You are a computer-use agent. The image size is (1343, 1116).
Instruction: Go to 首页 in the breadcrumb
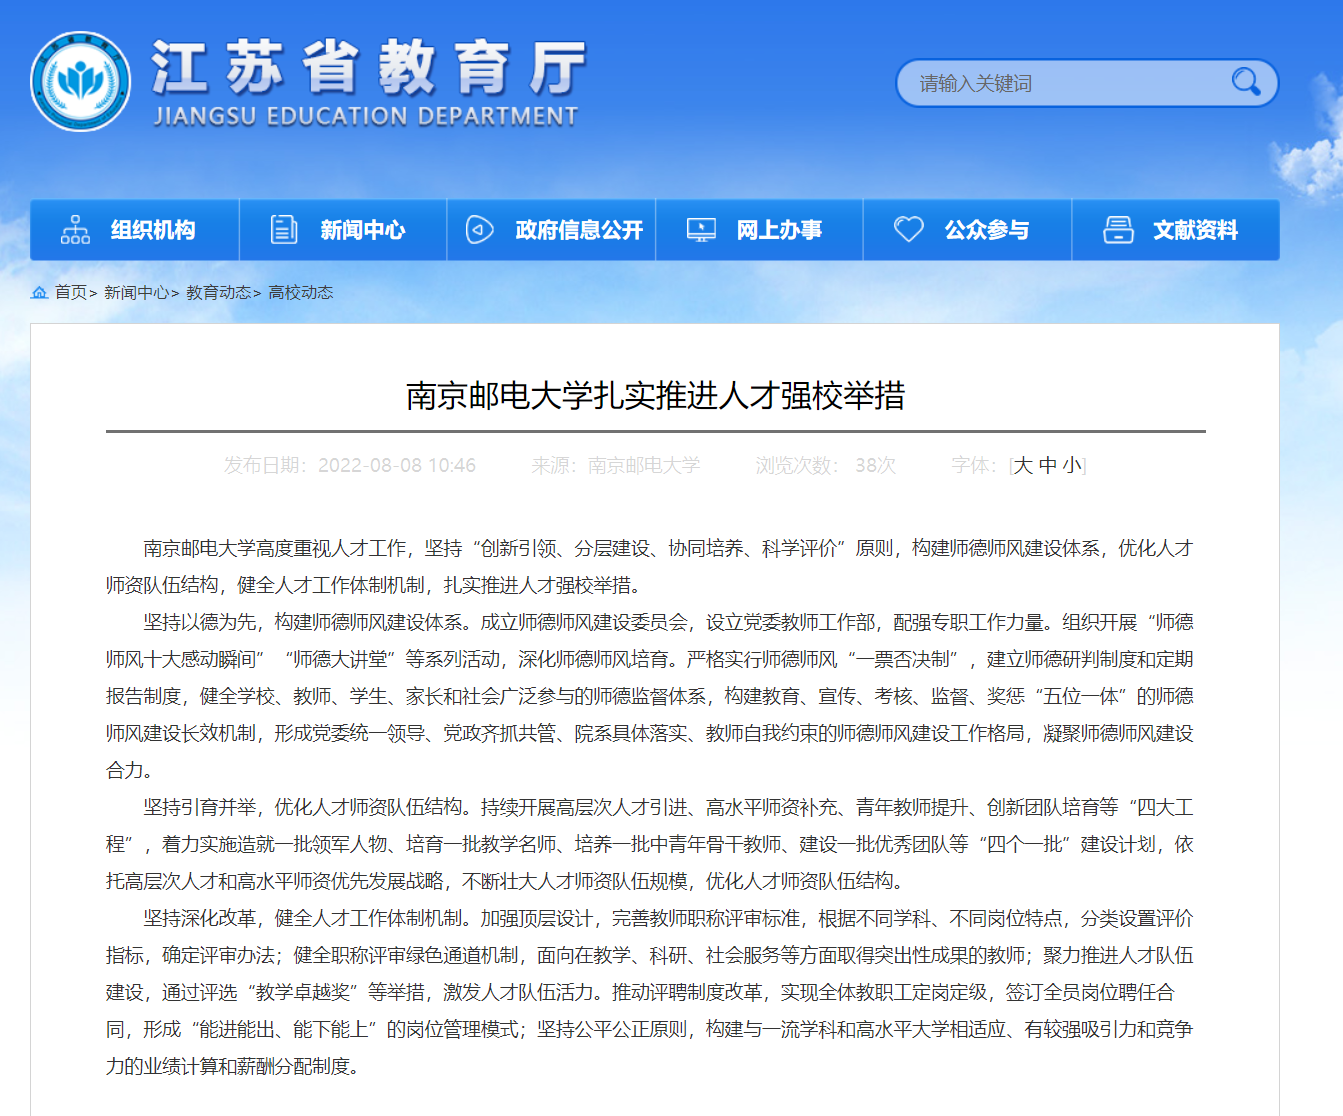click(x=70, y=292)
